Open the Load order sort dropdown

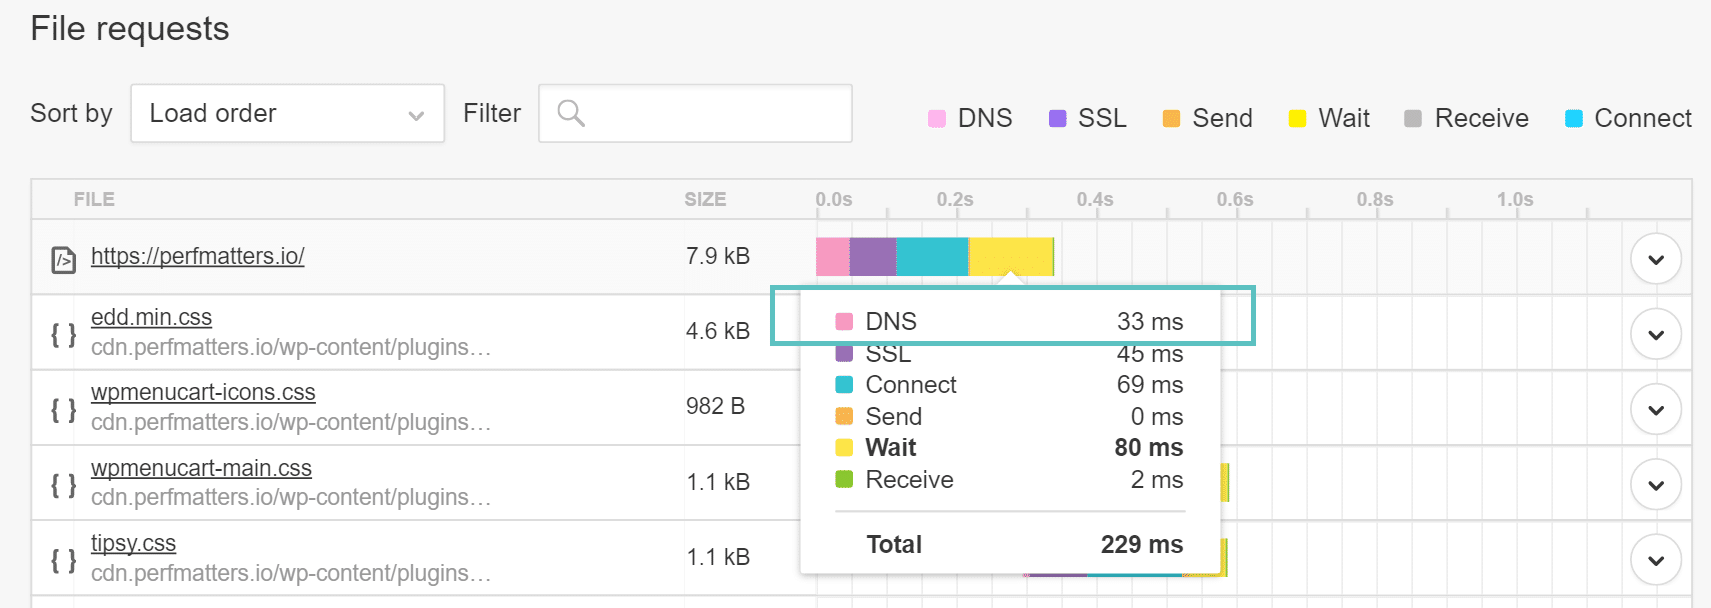pyautogui.click(x=287, y=113)
